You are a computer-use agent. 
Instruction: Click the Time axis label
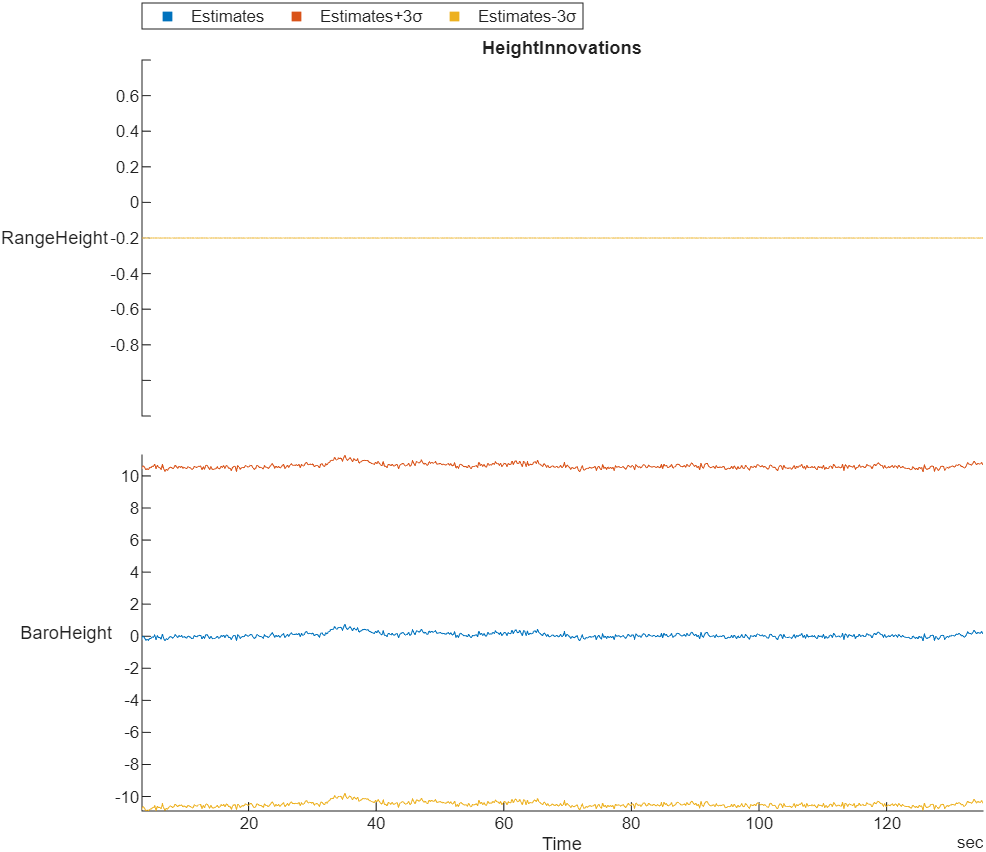point(562,843)
